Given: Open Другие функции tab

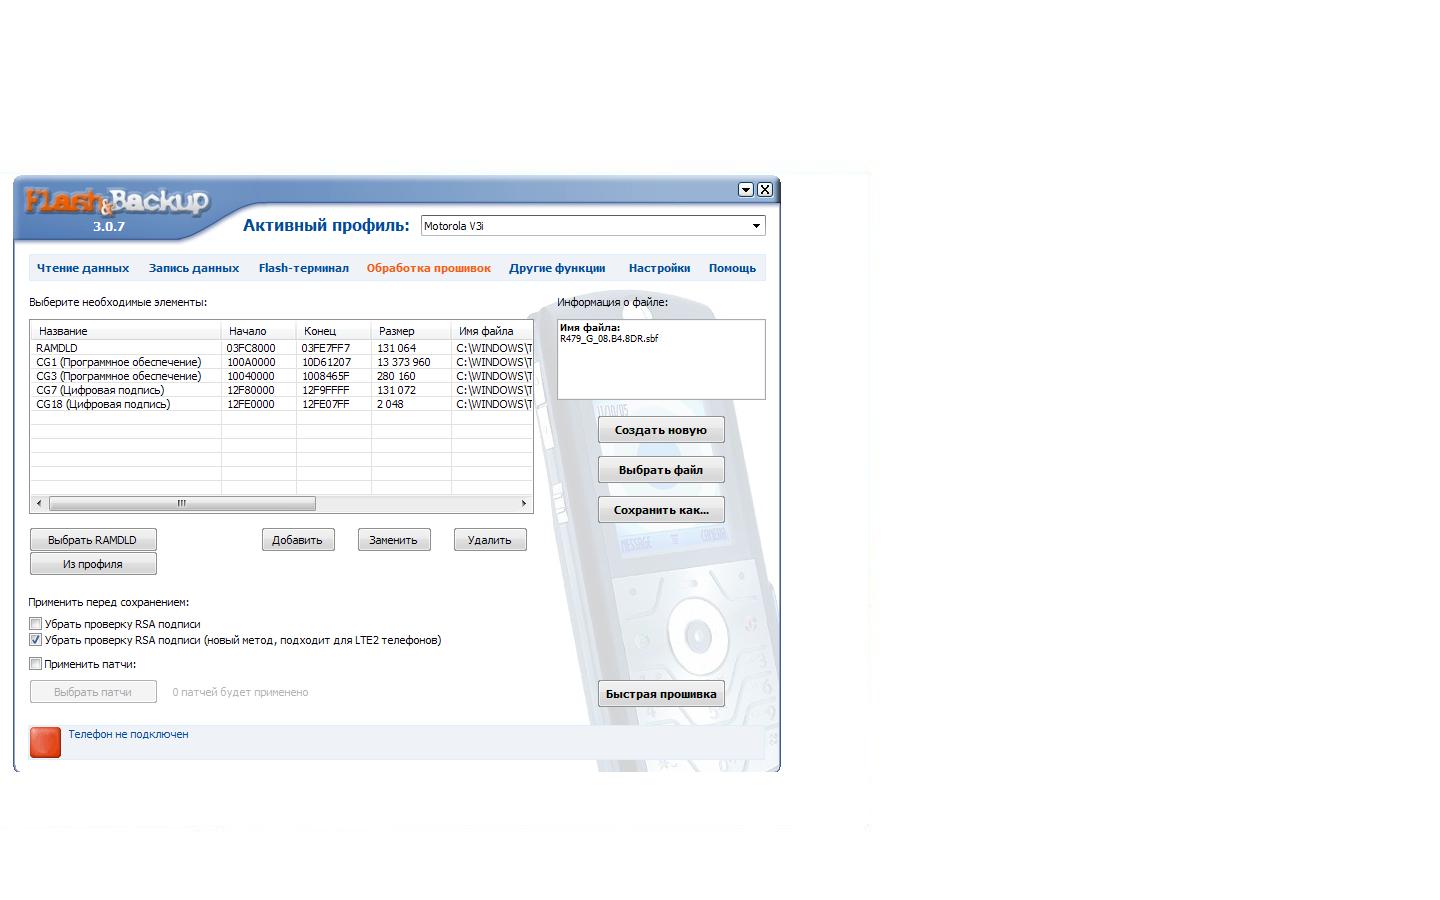Looking at the screenshot, I should point(557,268).
